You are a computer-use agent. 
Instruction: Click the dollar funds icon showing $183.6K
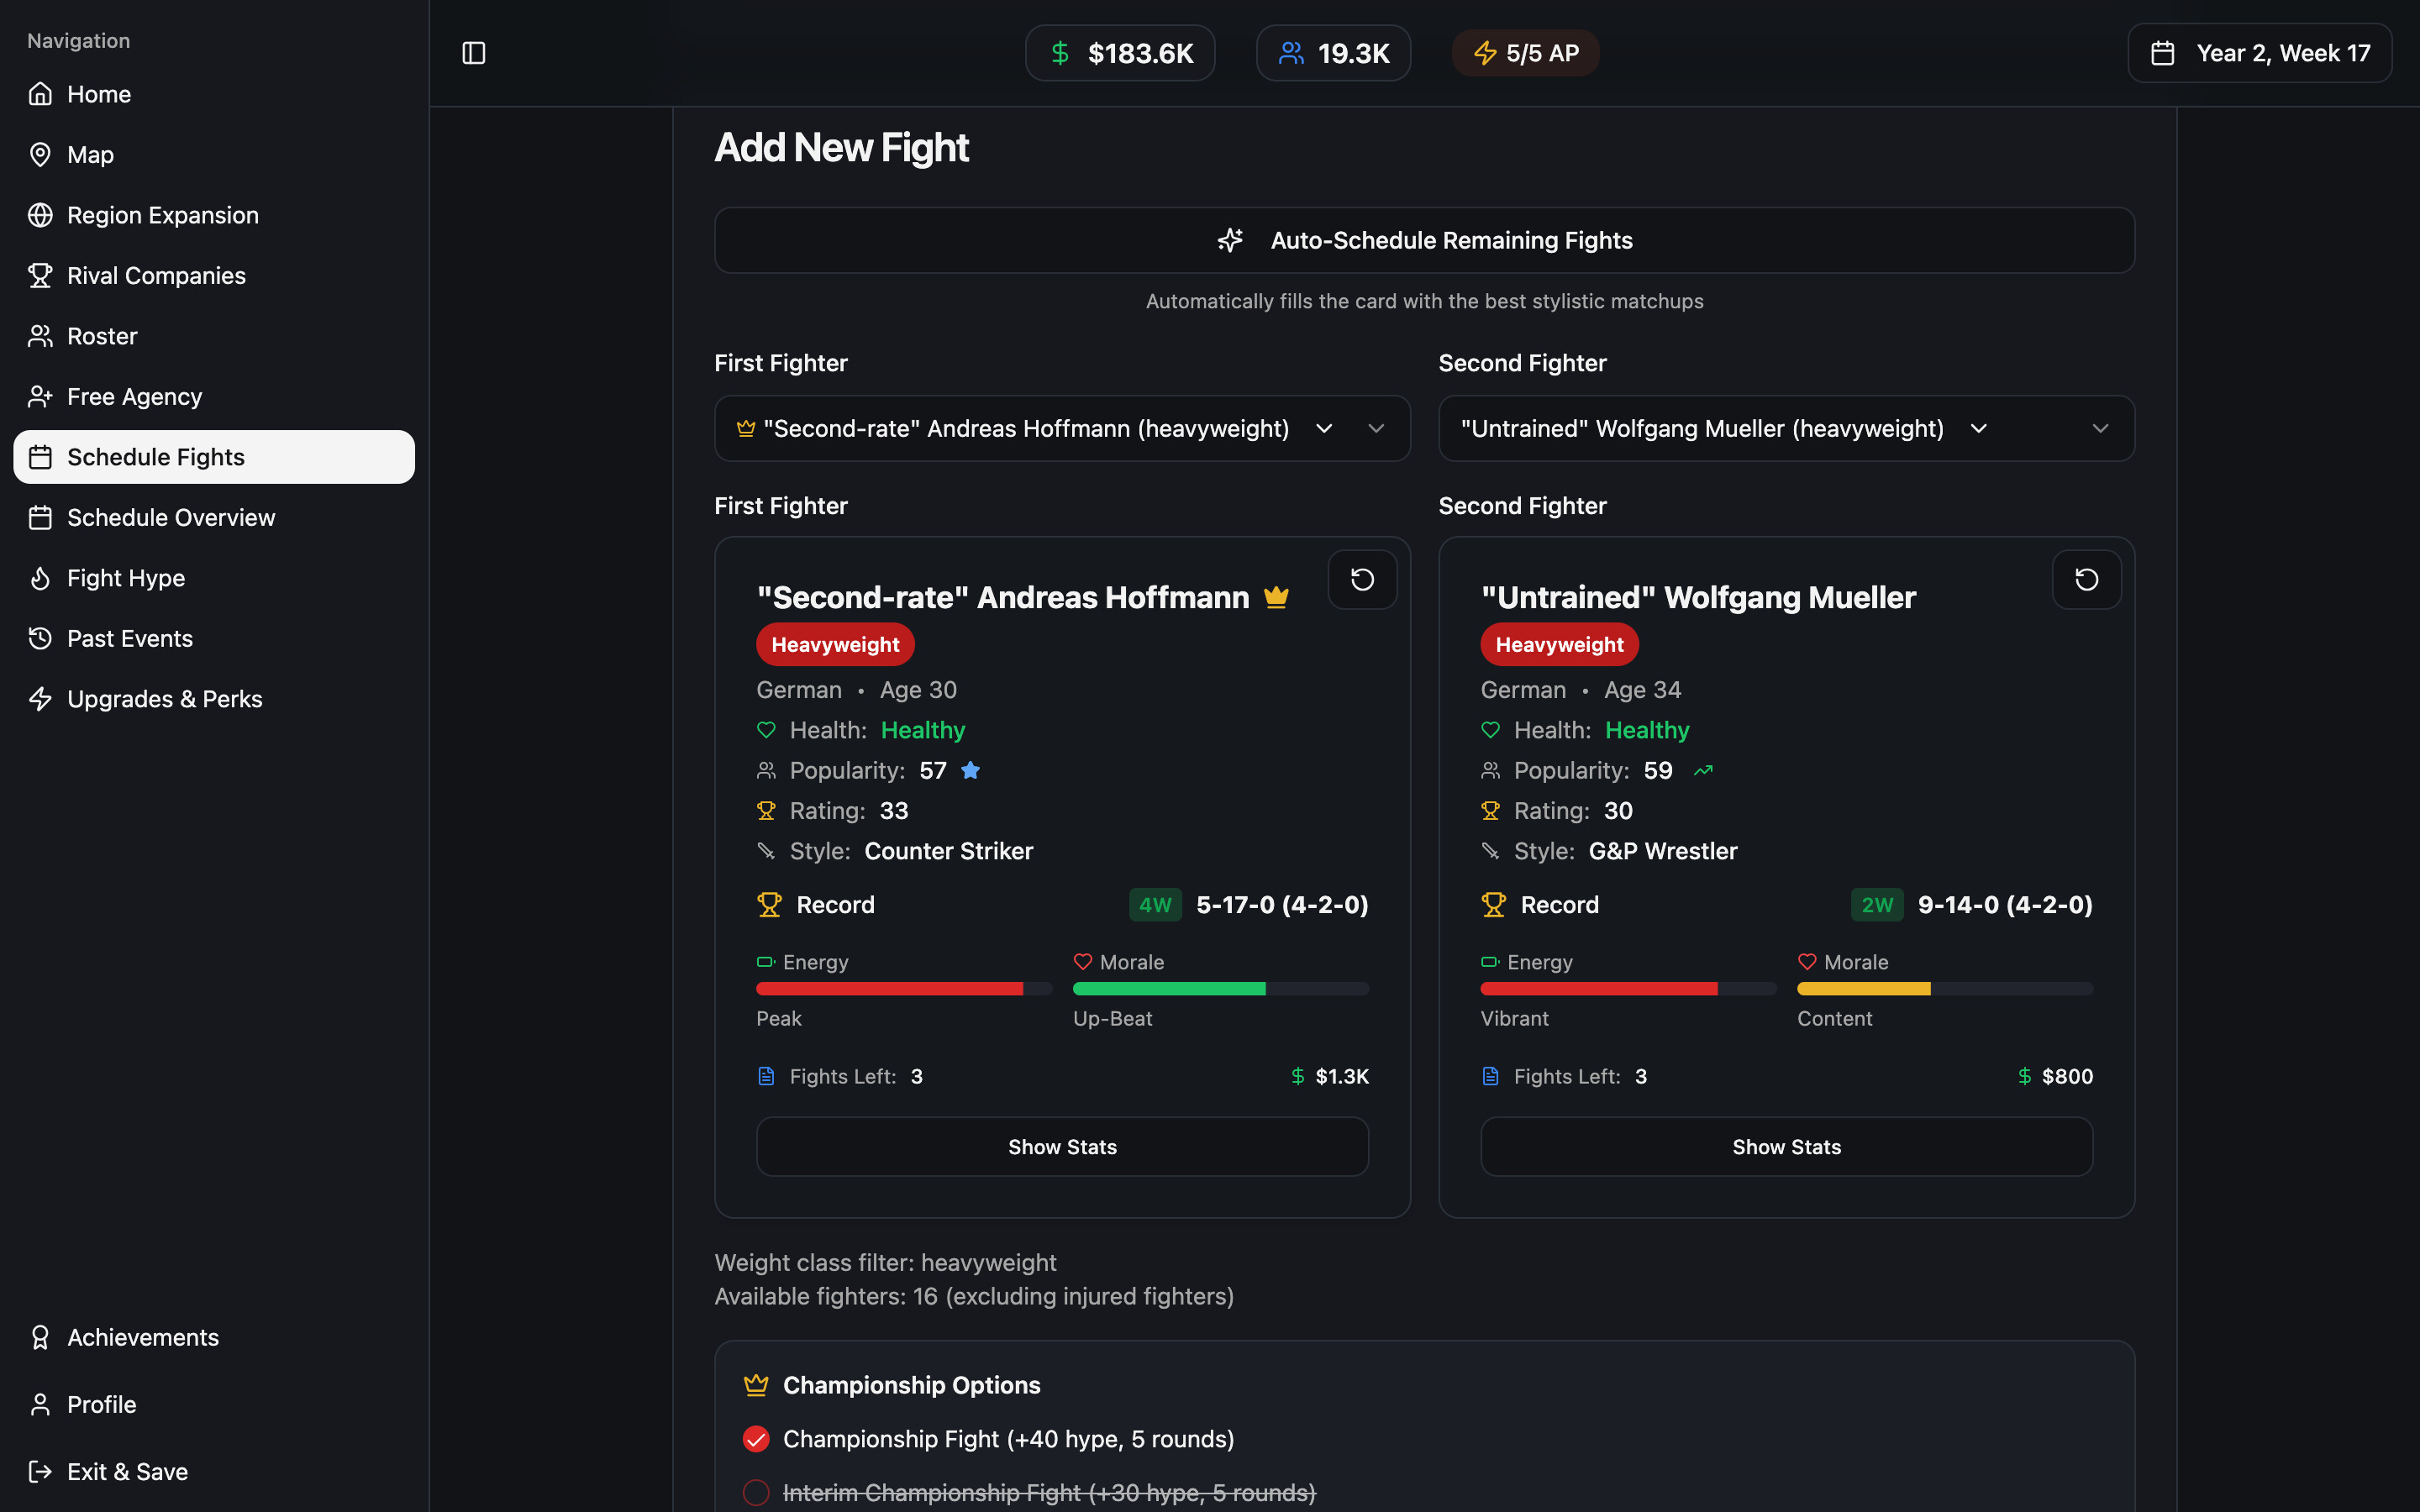(x=1060, y=53)
